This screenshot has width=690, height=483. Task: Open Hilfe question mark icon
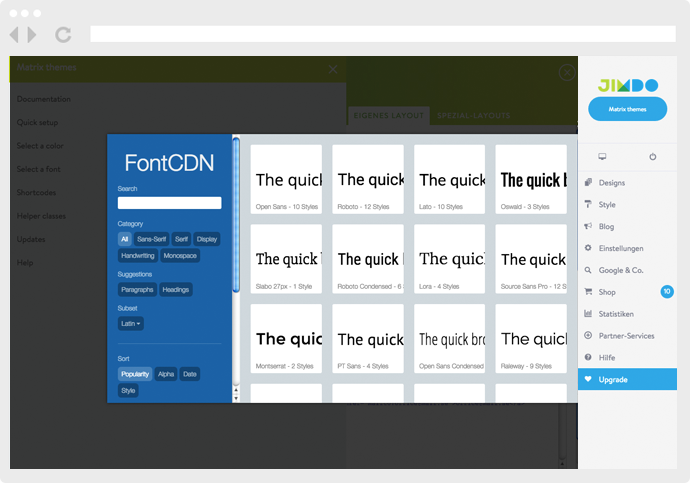pyautogui.click(x=588, y=357)
